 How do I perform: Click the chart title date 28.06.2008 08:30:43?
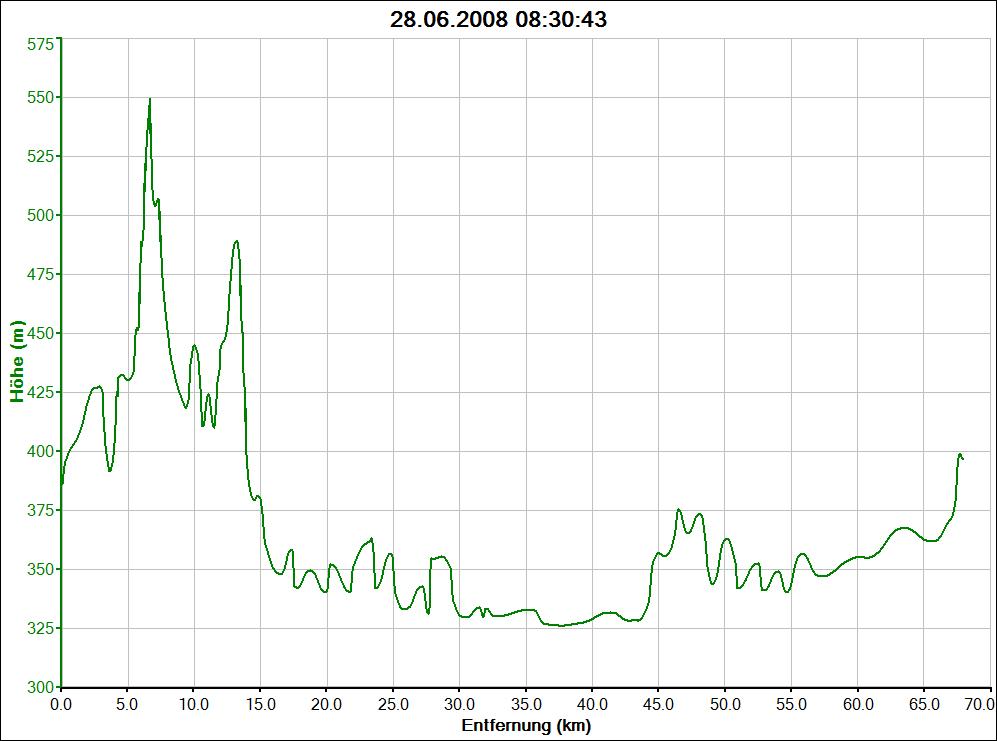click(x=498, y=19)
